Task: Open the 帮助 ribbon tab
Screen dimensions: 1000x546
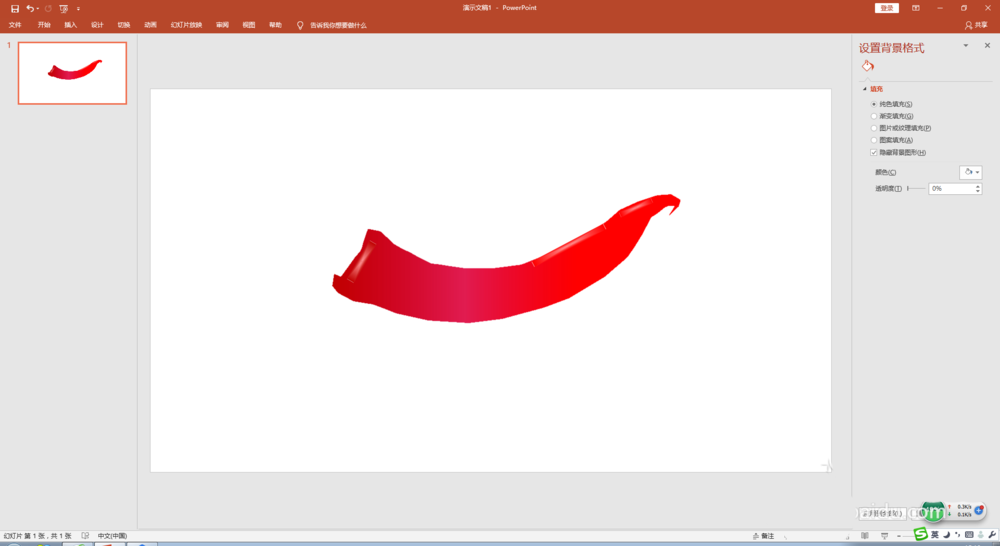Action: click(x=276, y=25)
